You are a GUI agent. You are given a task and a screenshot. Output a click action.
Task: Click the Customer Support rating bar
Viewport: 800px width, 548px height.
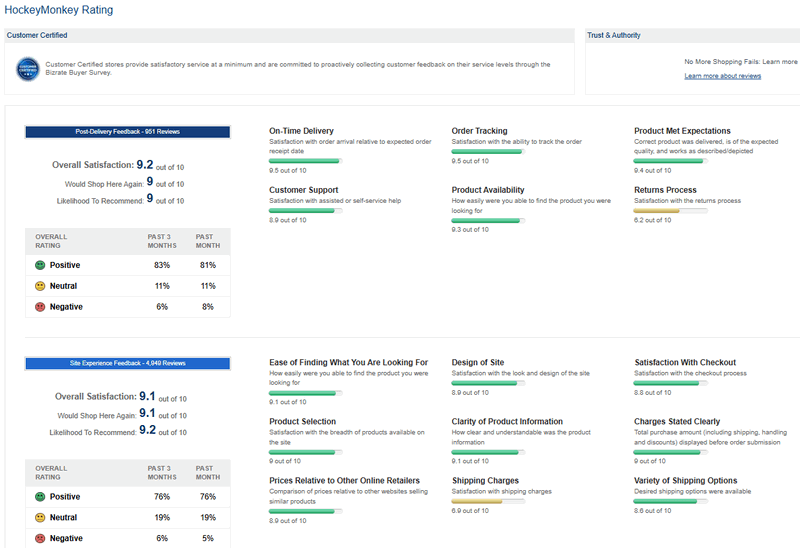[x=305, y=211]
